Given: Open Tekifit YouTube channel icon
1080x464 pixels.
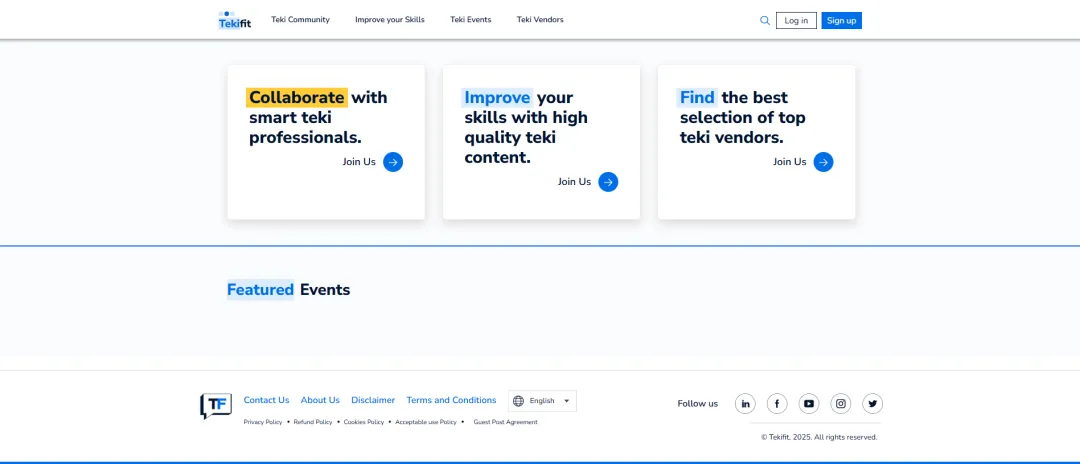Looking at the screenshot, I should tap(809, 404).
